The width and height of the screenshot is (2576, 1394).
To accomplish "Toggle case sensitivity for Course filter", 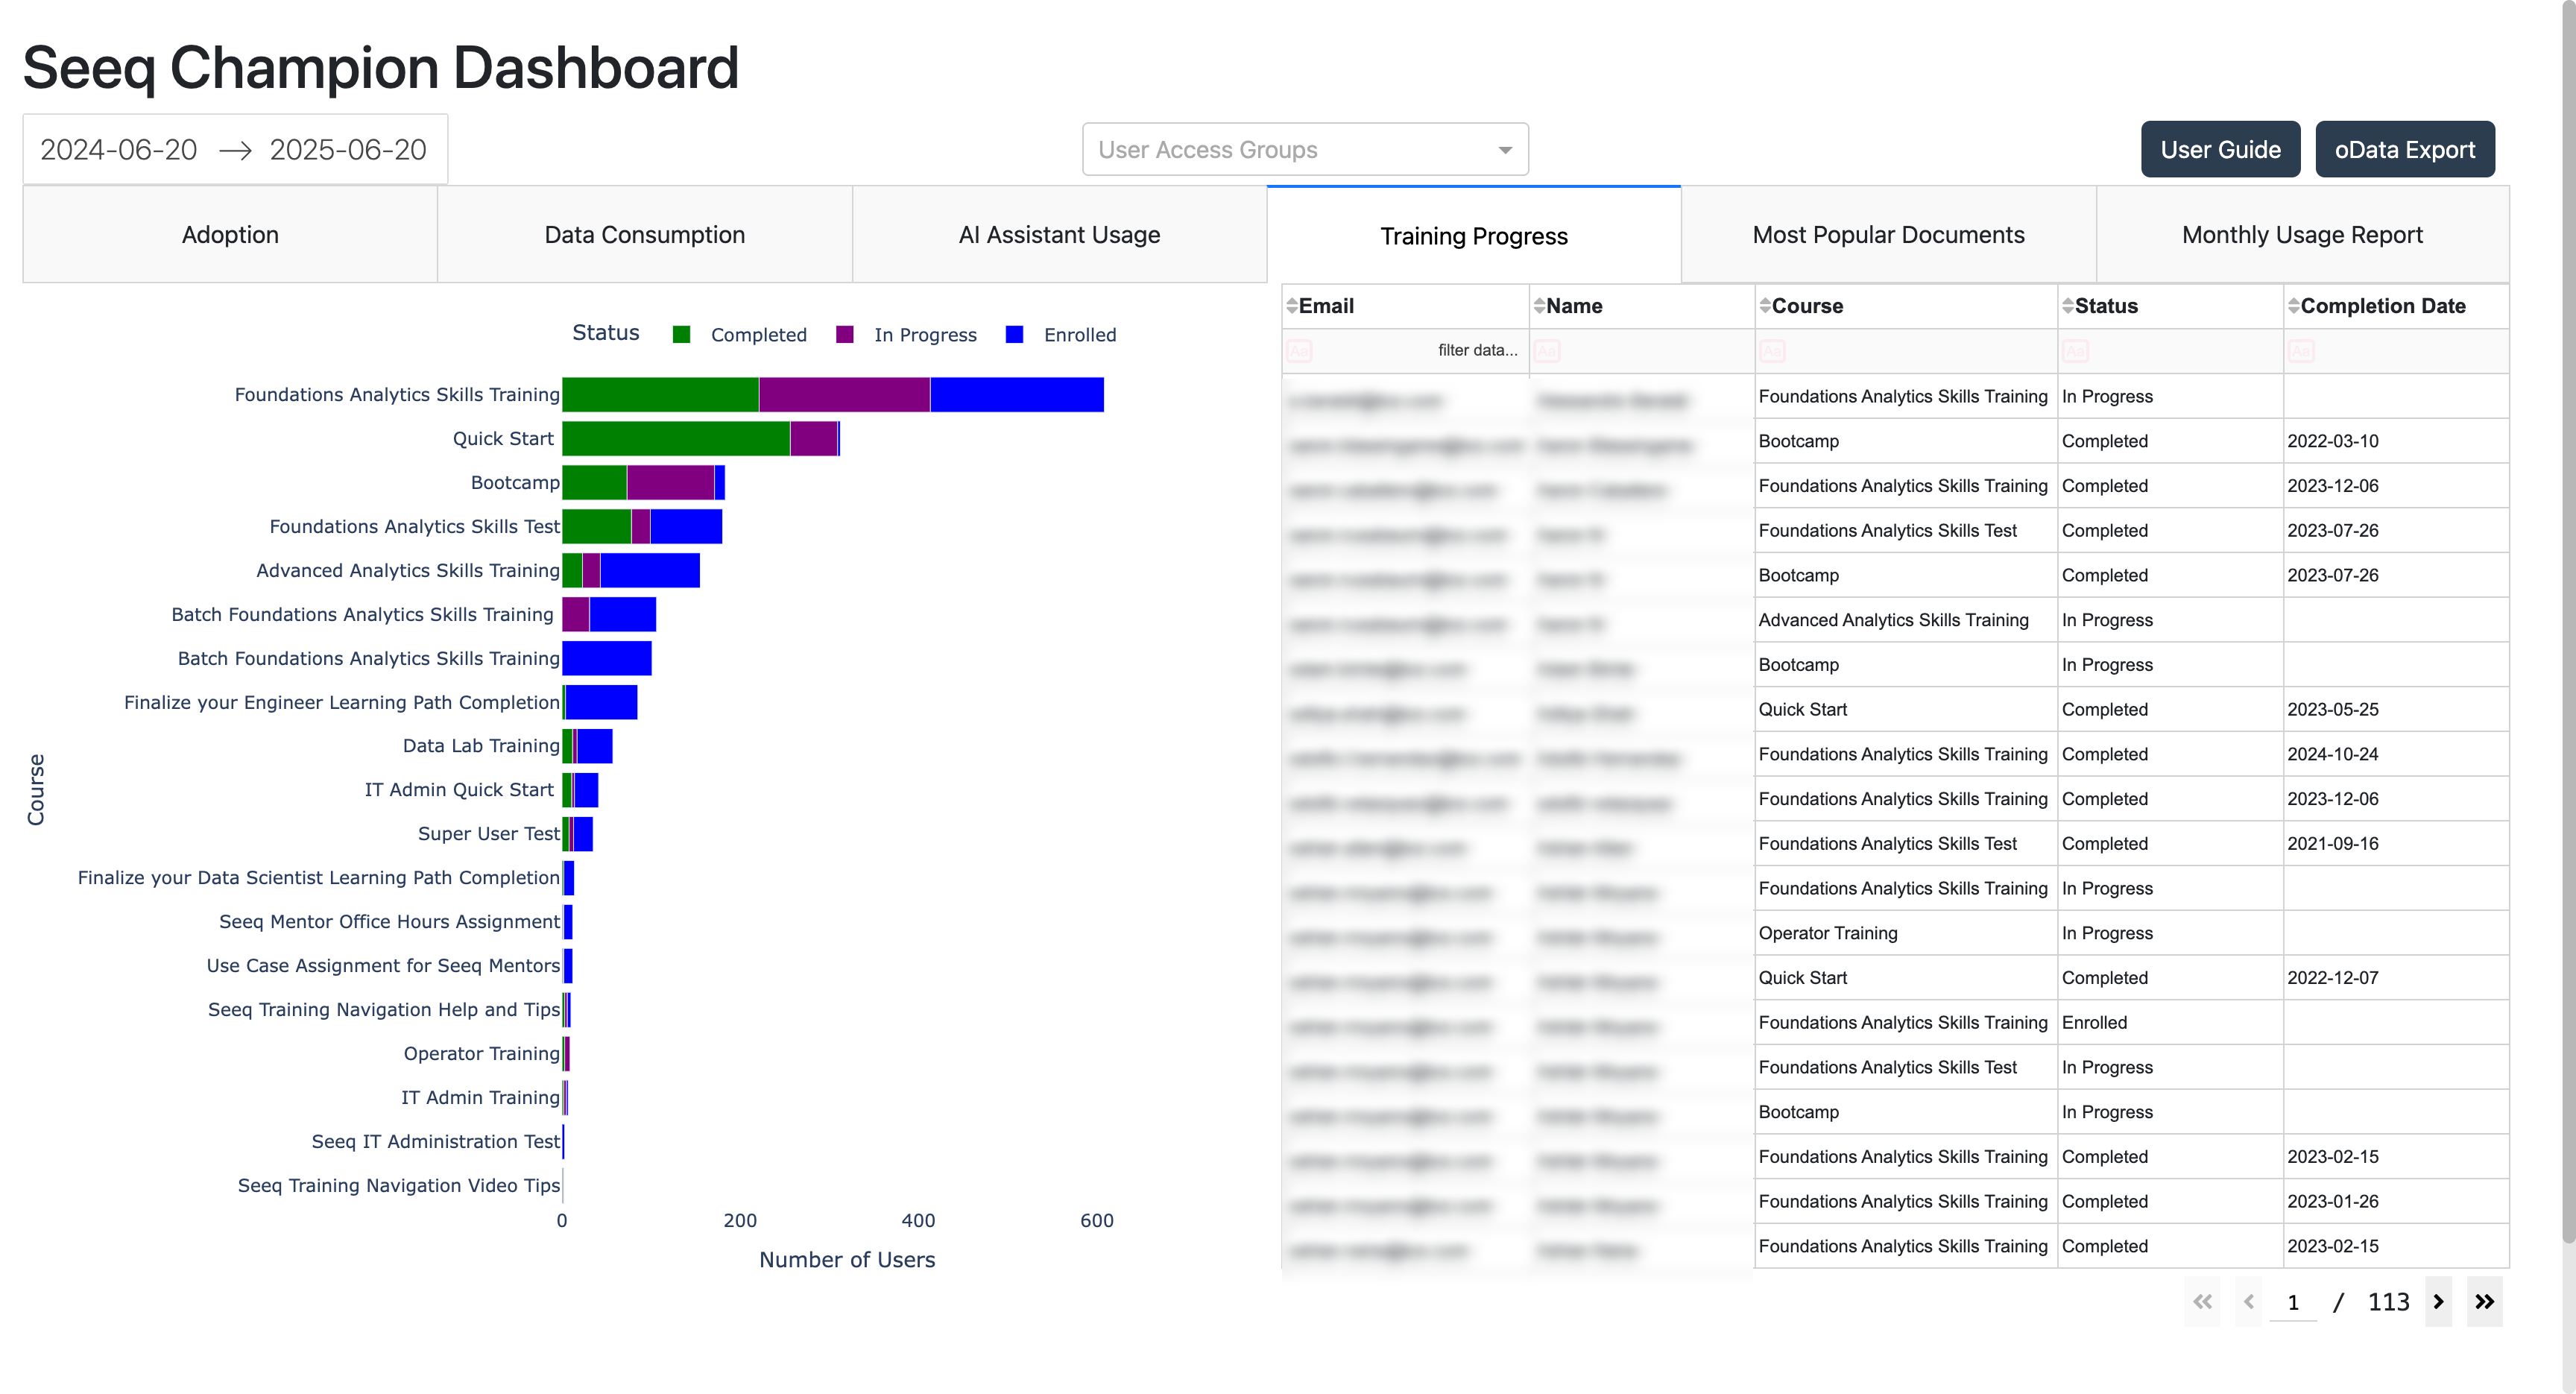I will (1773, 351).
